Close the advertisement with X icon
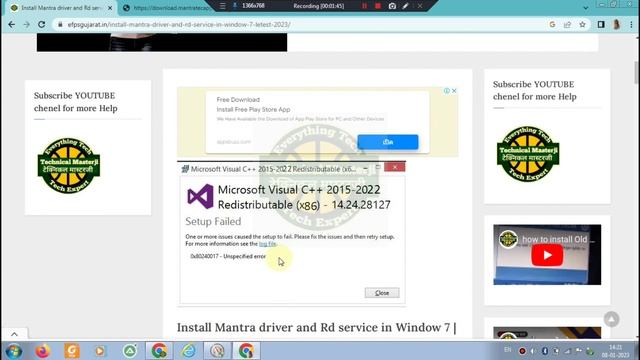This screenshot has width=640, height=360. click(x=454, y=91)
